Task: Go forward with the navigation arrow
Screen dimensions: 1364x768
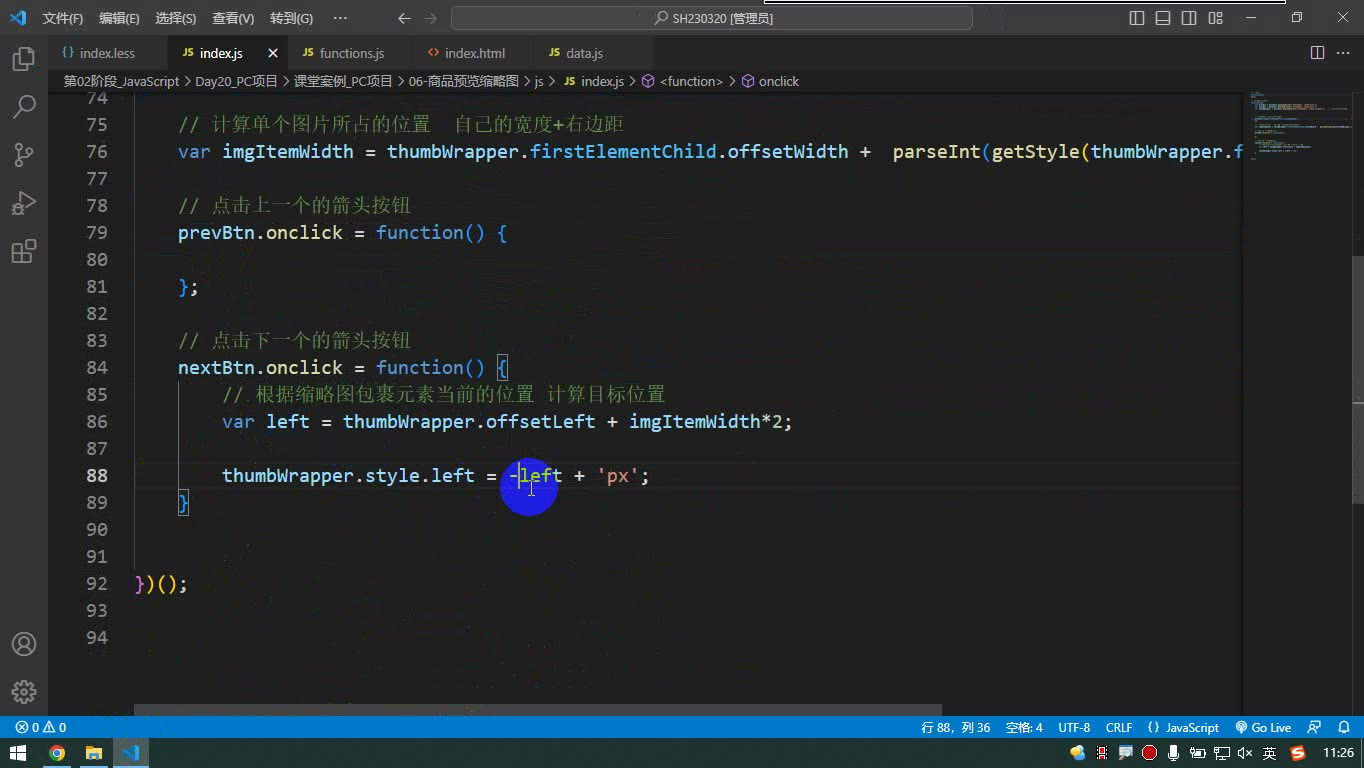Action: [430, 18]
